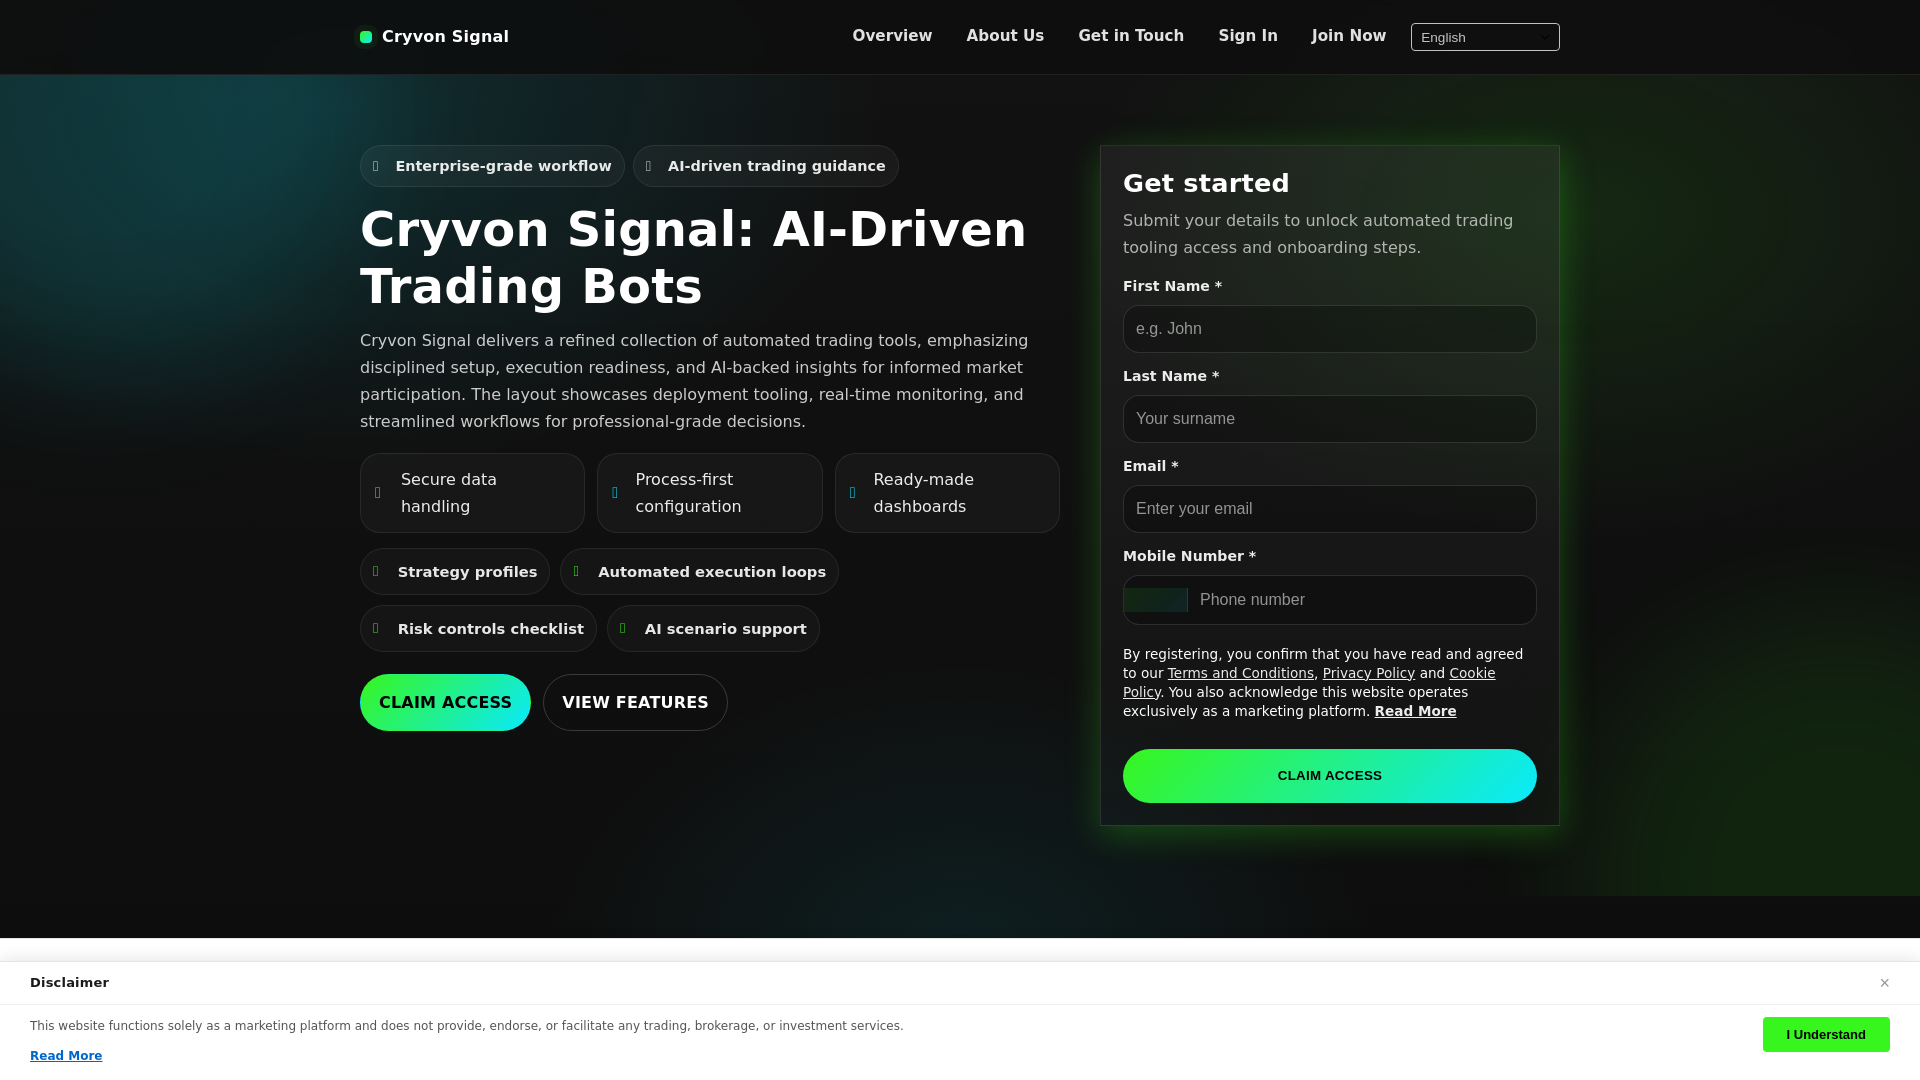Open the Privacy Policy link
Image resolution: width=1920 pixels, height=1080 pixels.
tap(1369, 673)
